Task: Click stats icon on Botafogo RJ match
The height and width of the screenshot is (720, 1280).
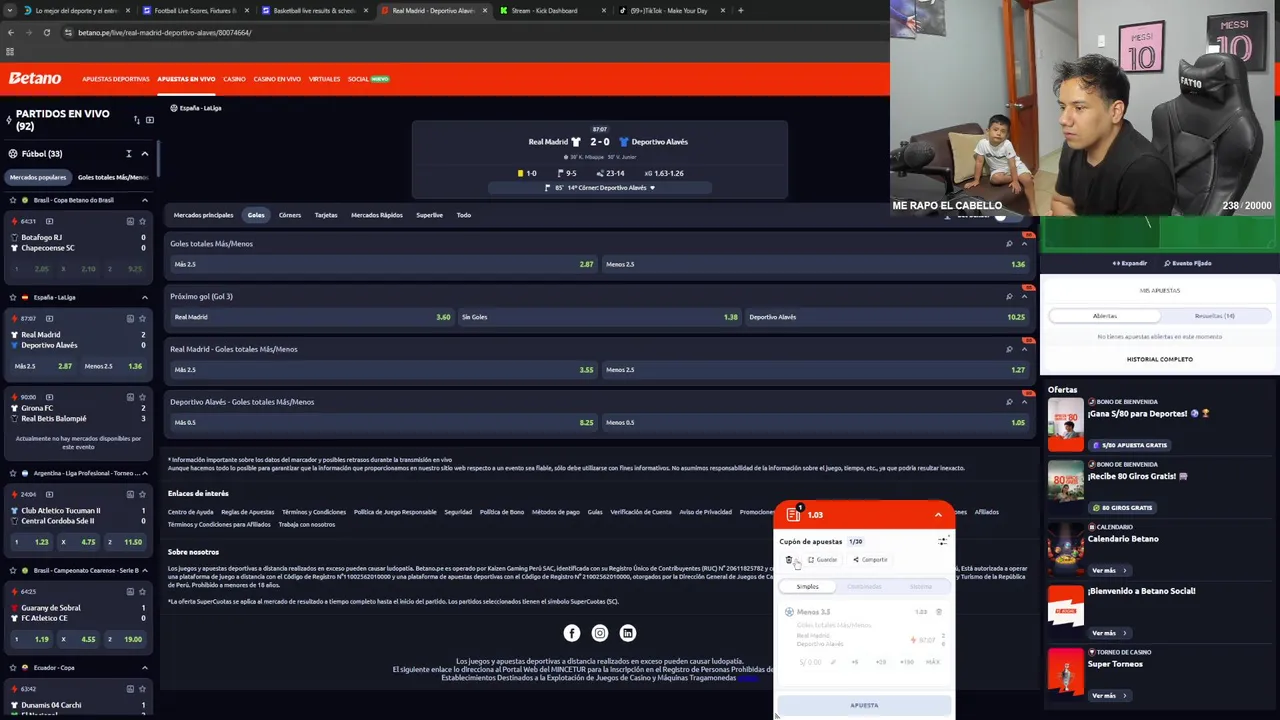Action: (x=130, y=221)
